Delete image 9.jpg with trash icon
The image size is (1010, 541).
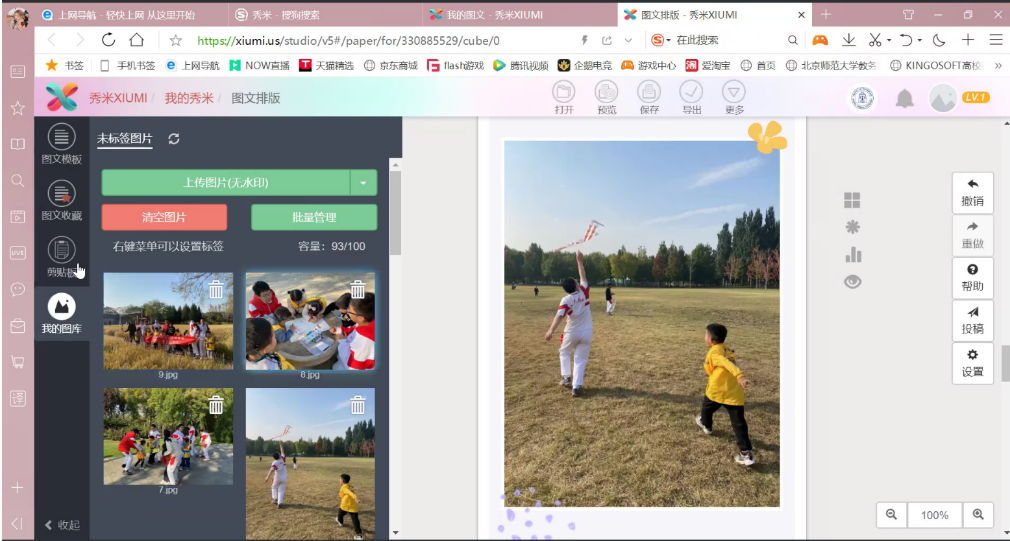216,290
